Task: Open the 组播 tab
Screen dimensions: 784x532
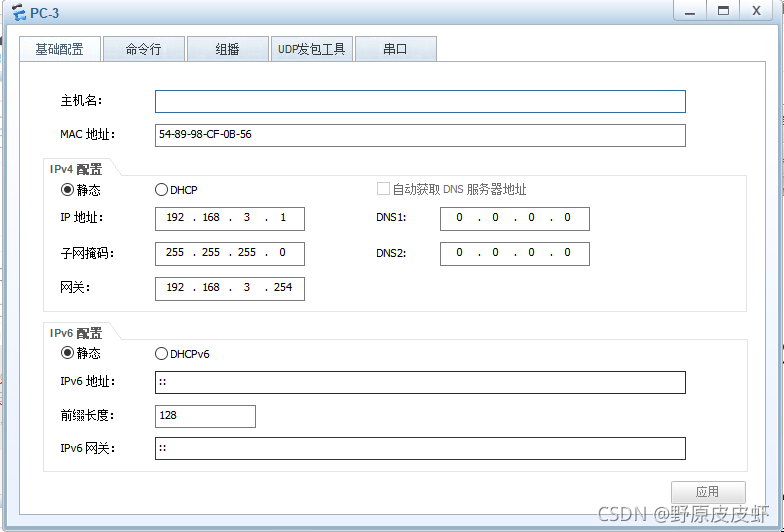Action: click(228, 49)
